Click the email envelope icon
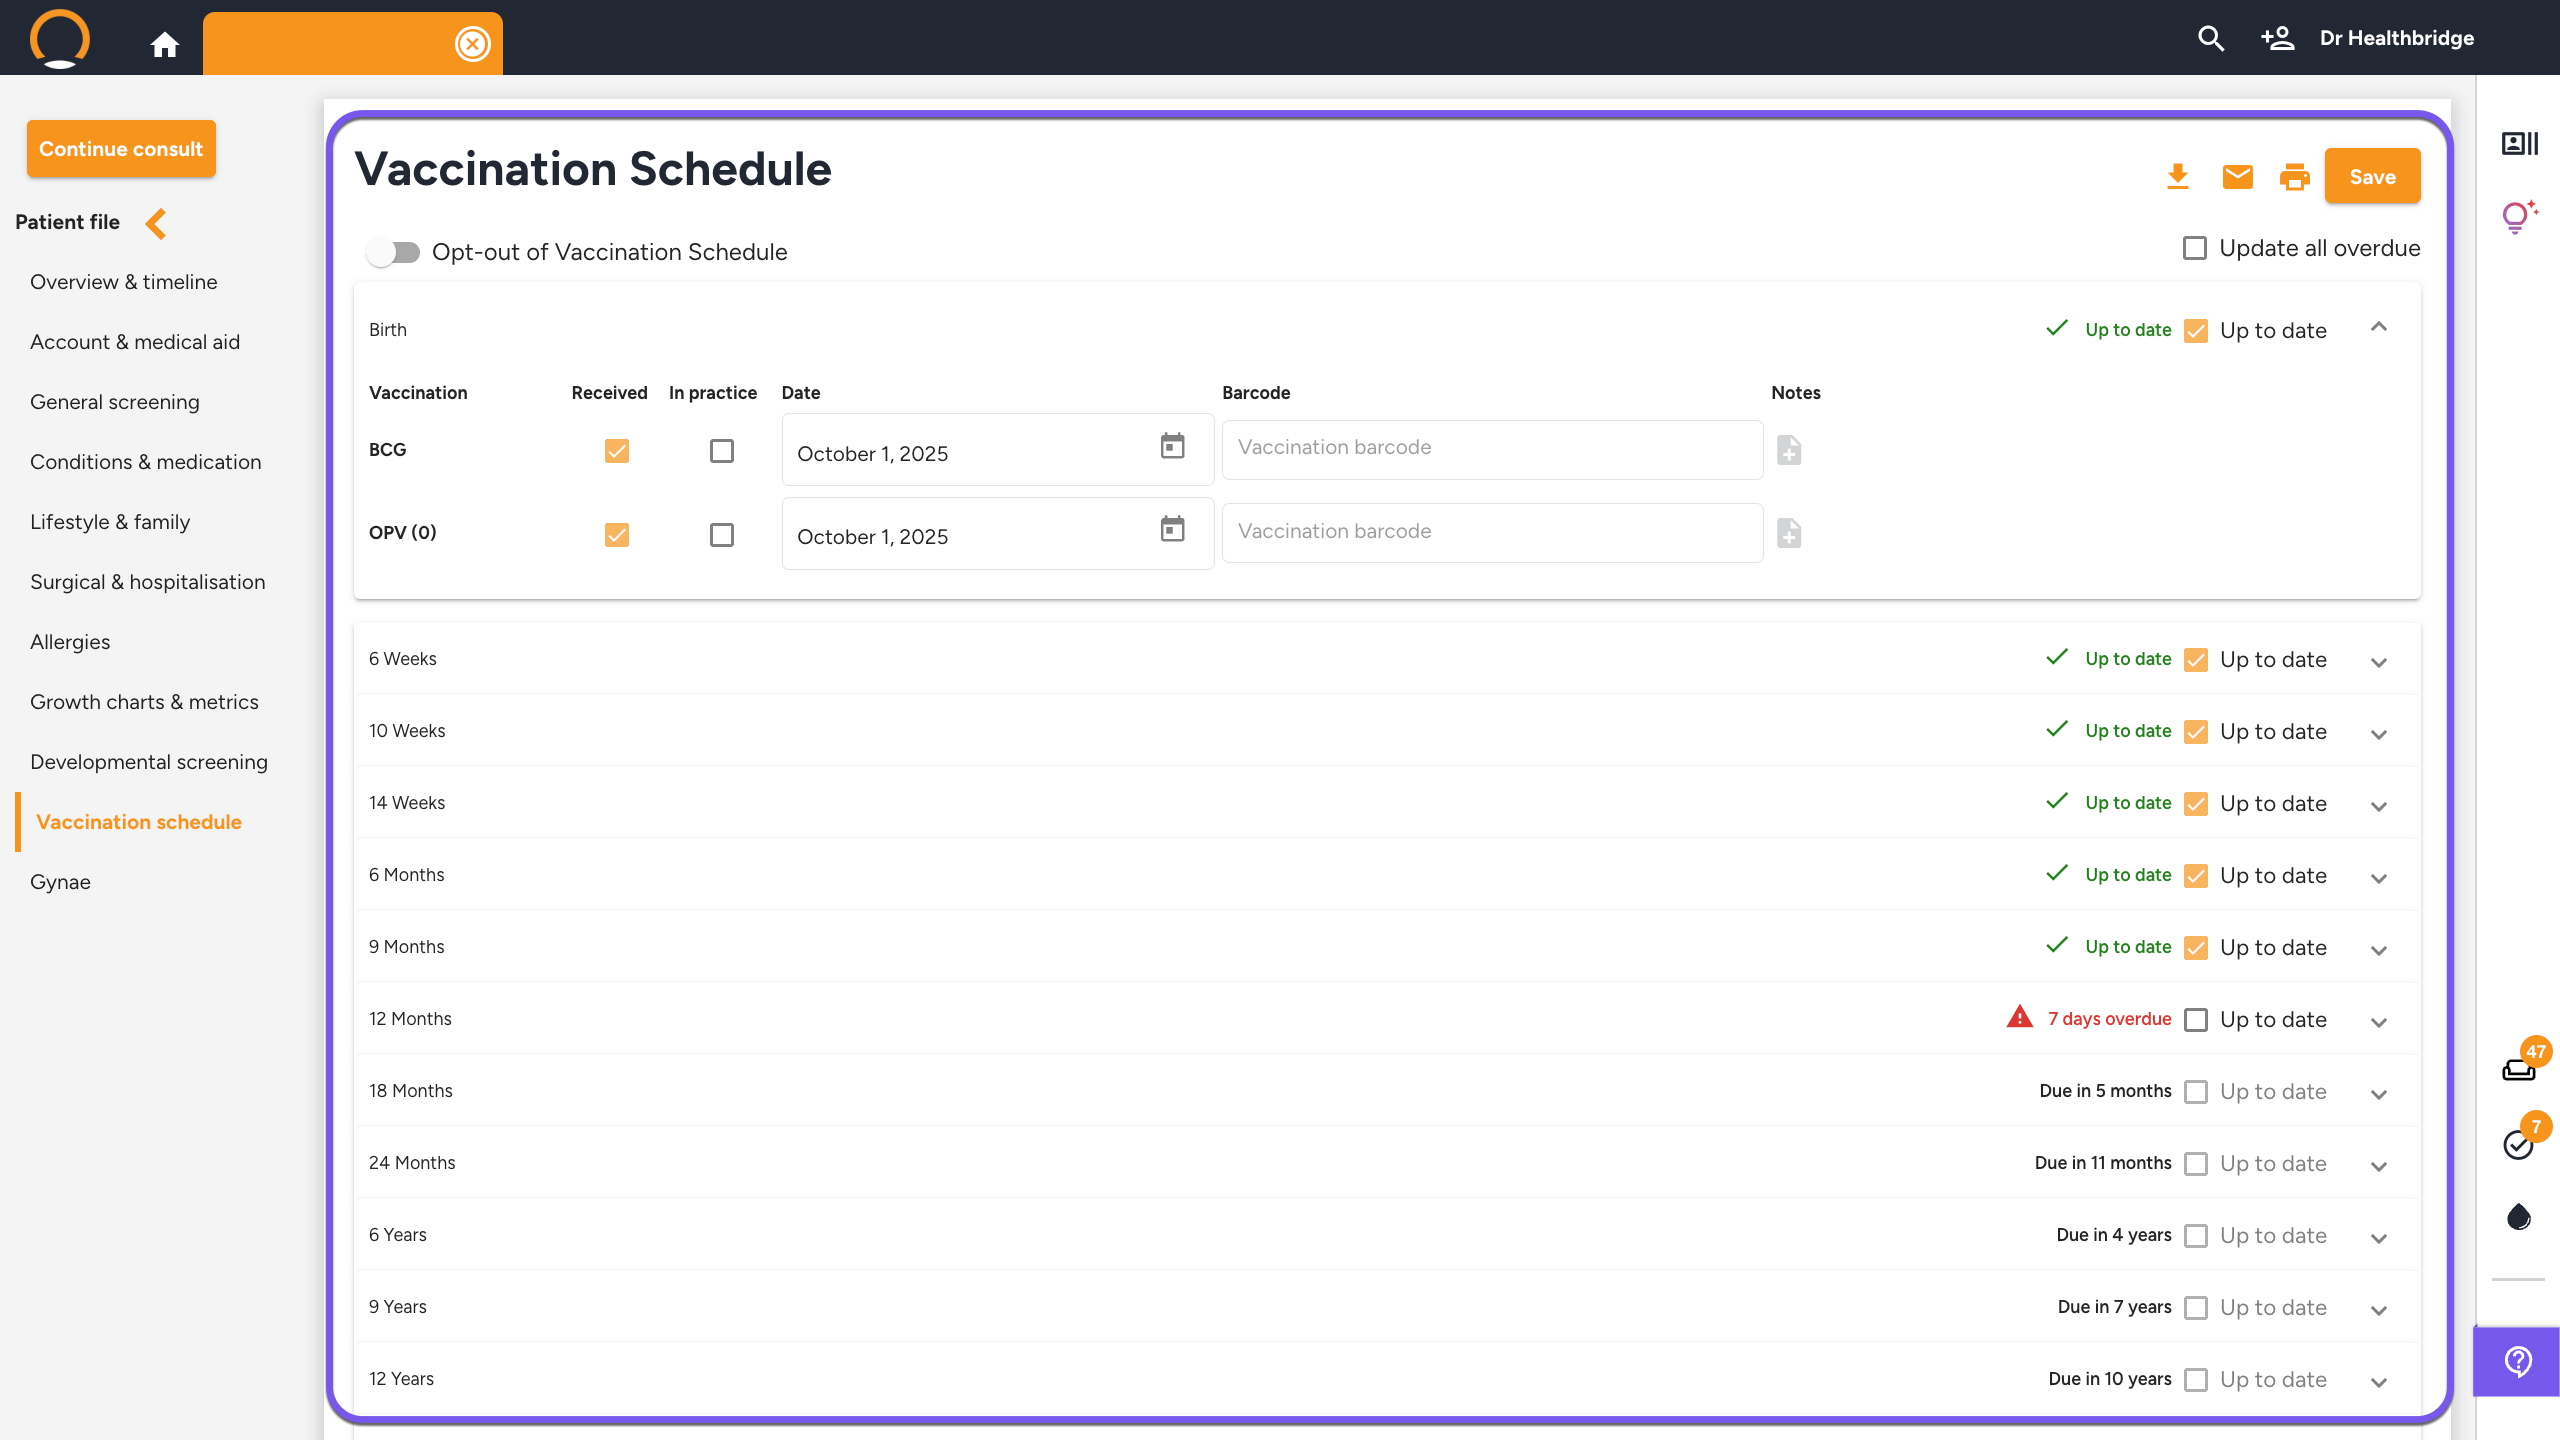 (x=2237, y=177)
